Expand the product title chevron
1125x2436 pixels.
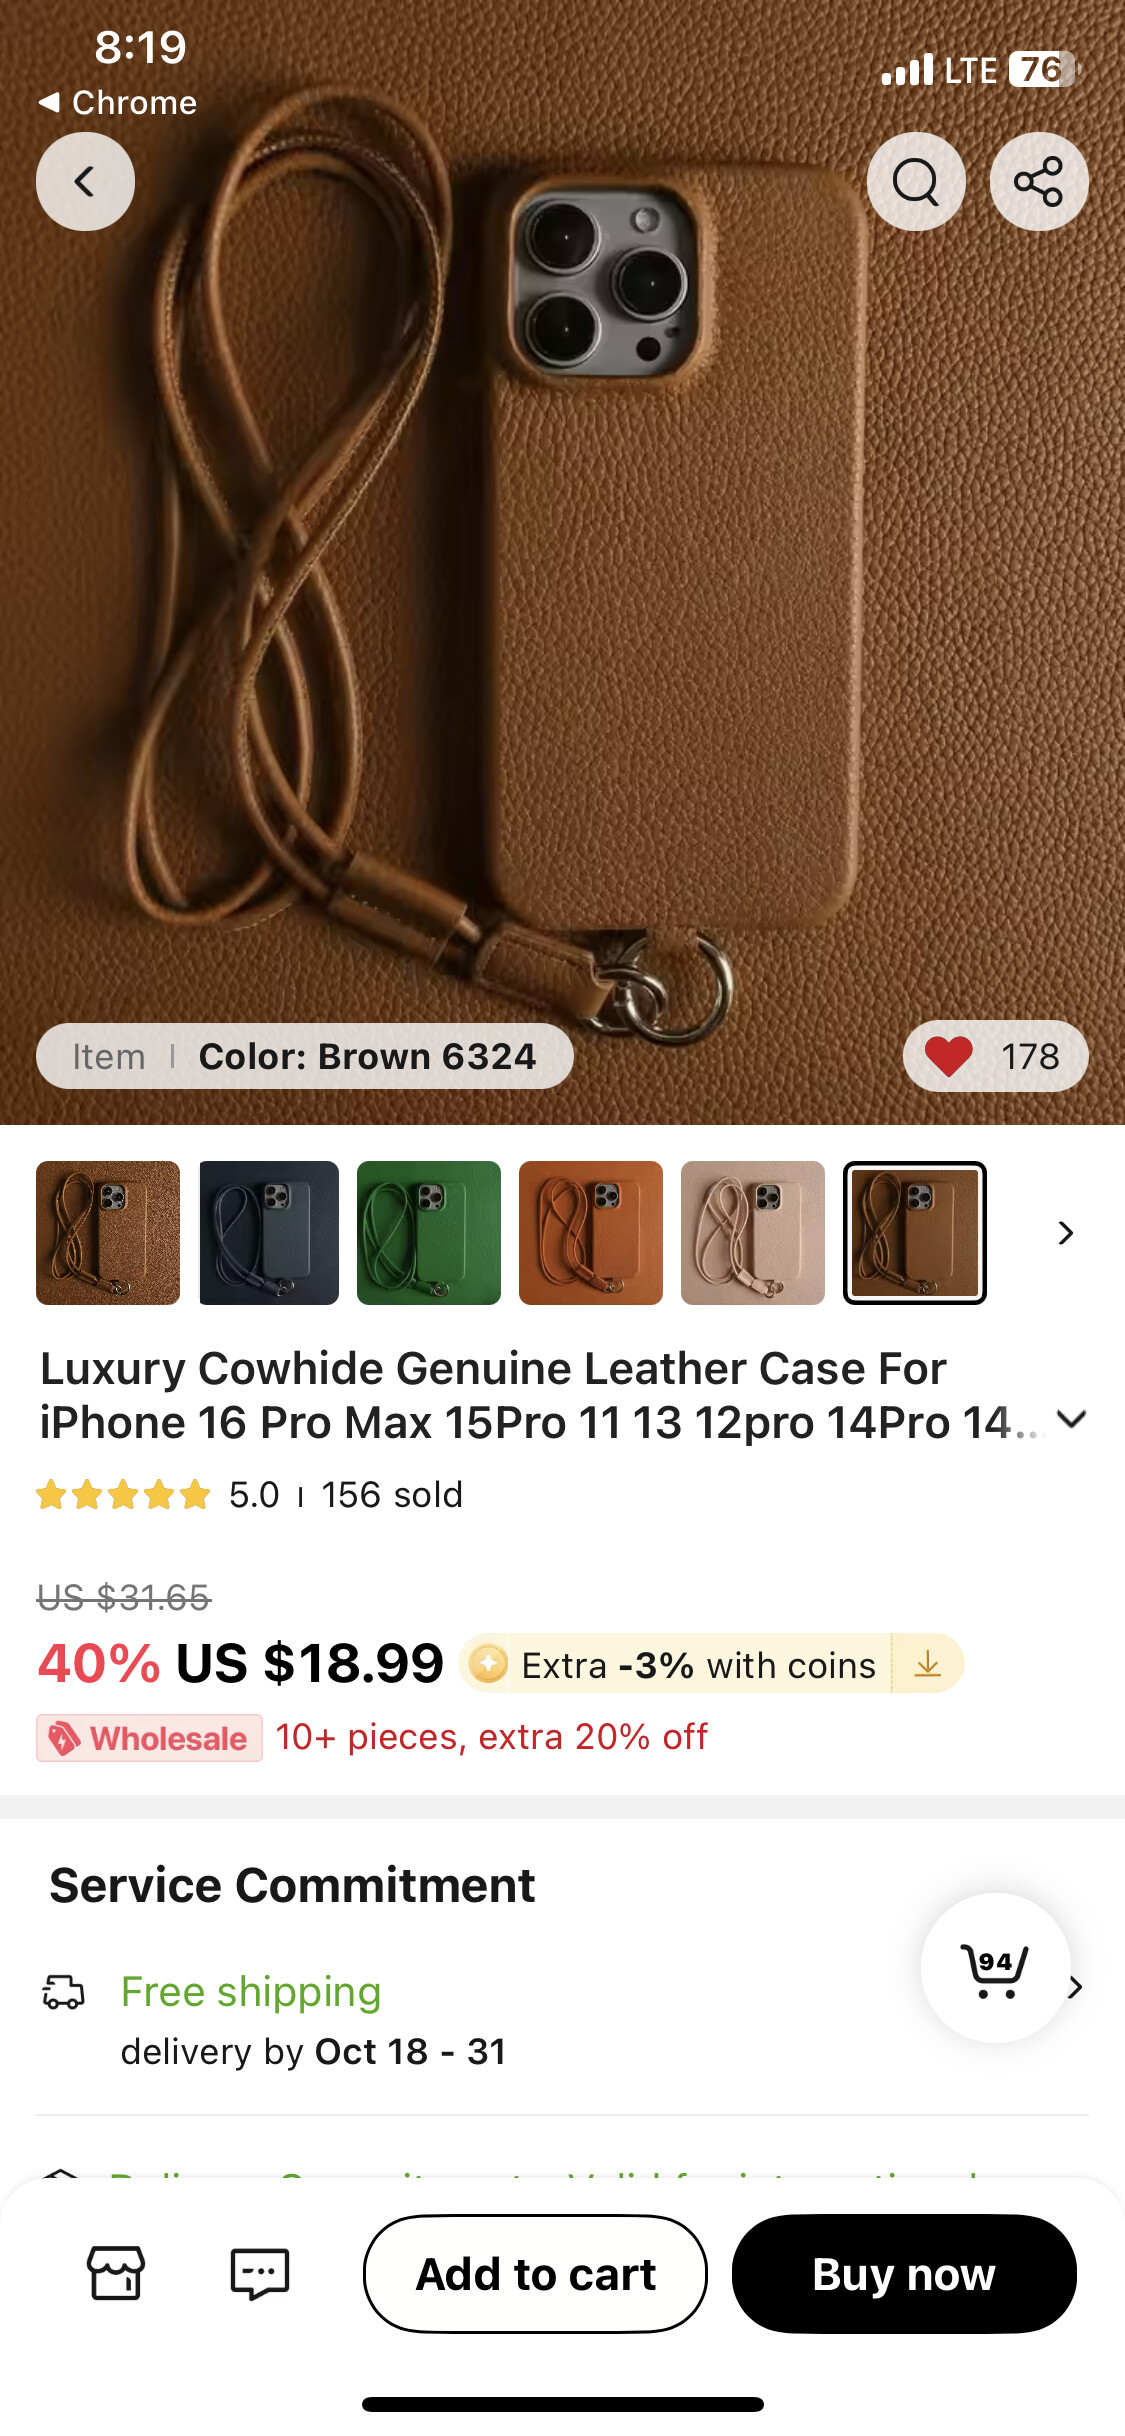[1071, 1419]
